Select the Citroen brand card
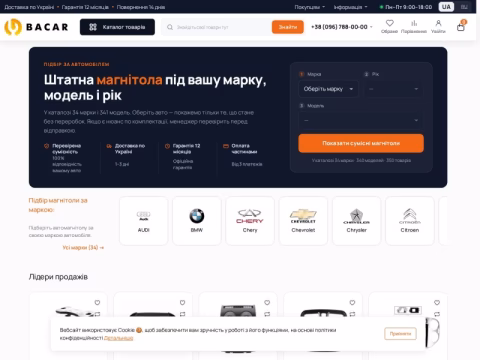480x360 pixels. (x=410, y=221)
